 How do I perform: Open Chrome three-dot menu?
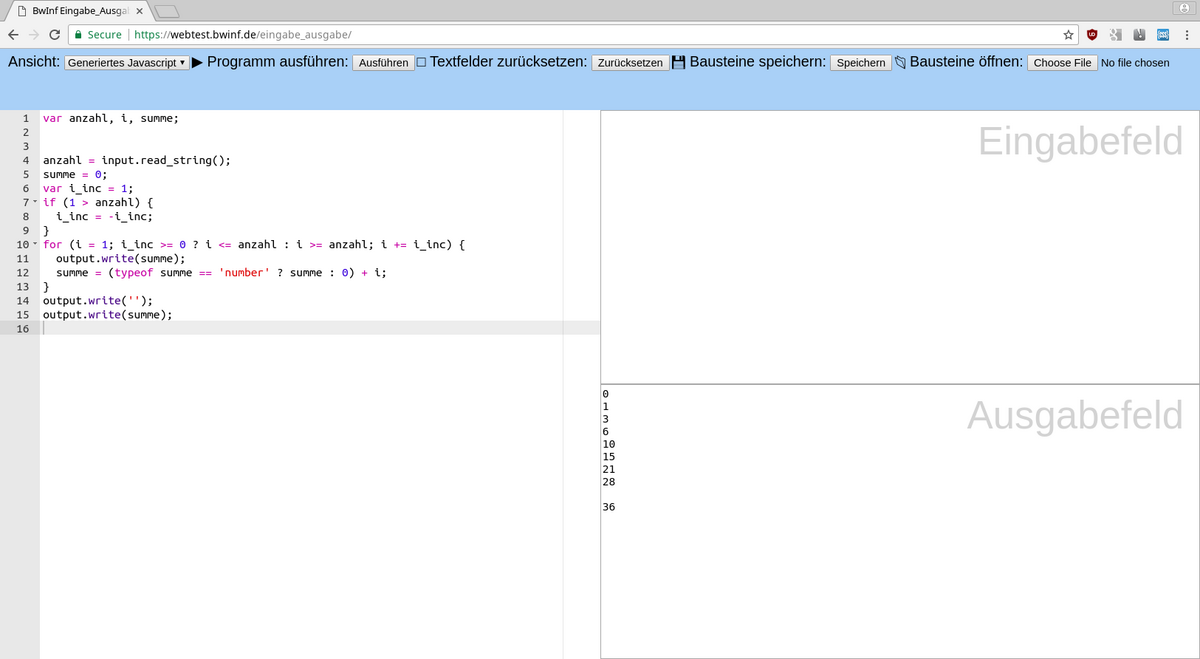[1186, 34]
